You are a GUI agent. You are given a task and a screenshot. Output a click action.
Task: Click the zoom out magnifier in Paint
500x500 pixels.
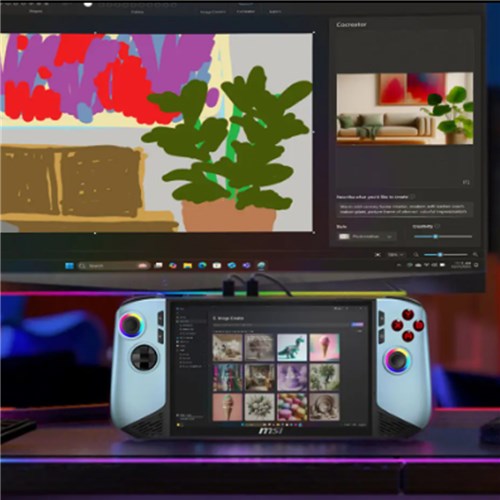click(416, 255)
